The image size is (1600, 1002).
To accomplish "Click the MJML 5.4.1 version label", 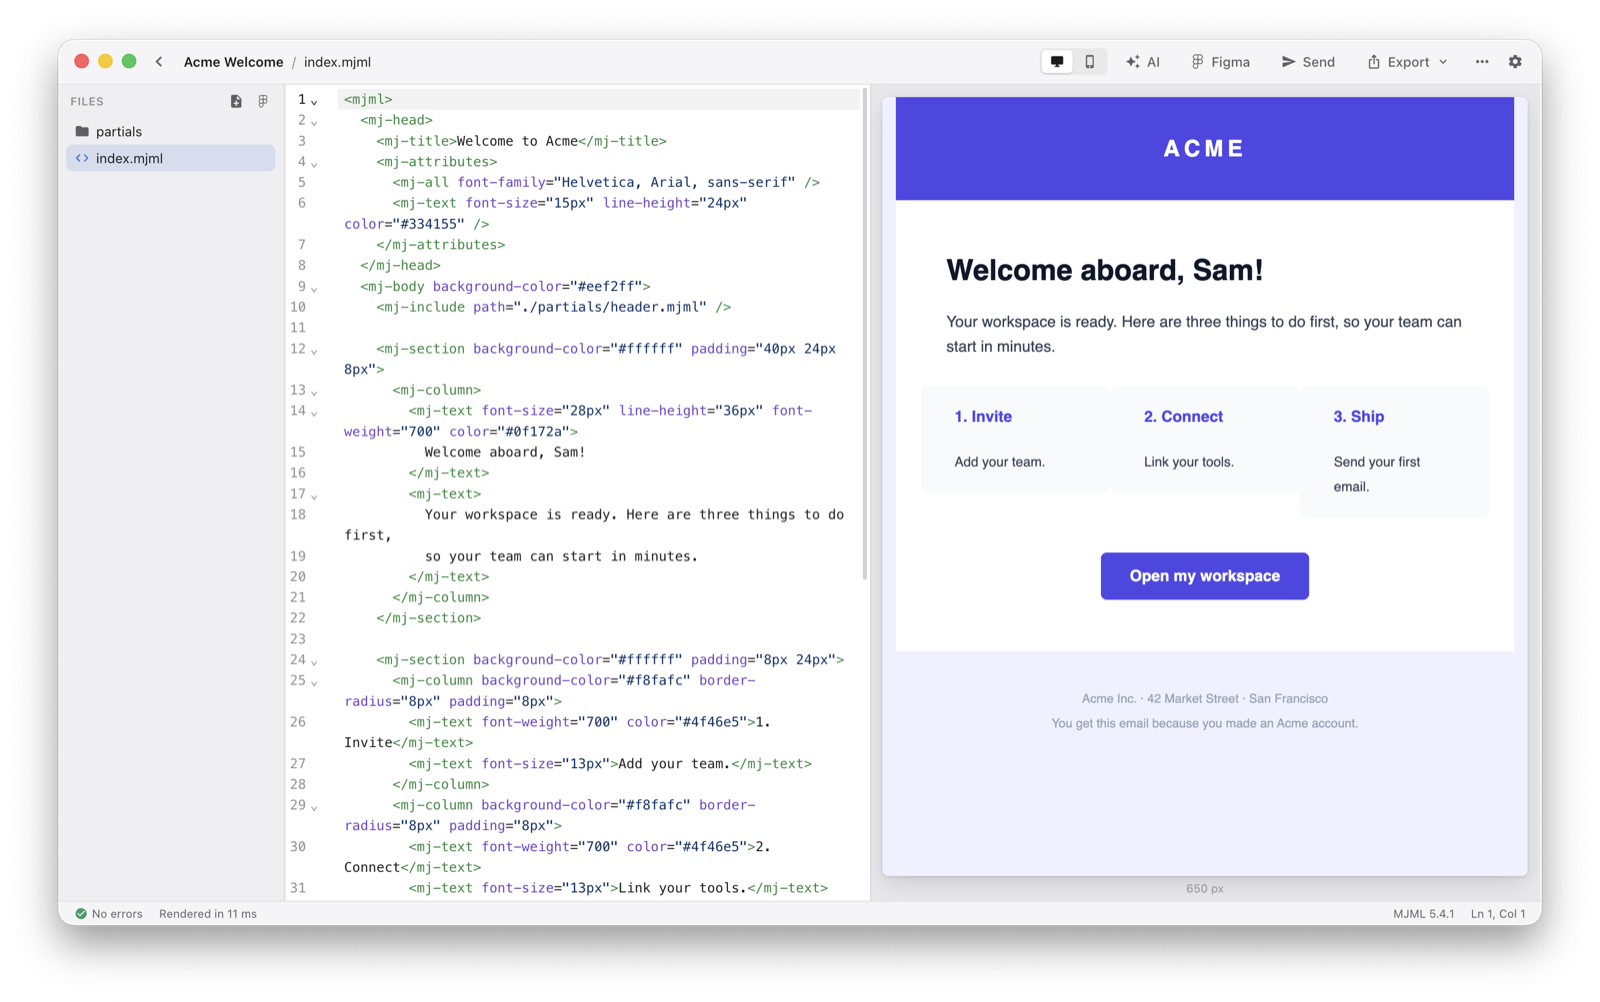I will (1423, 914).
